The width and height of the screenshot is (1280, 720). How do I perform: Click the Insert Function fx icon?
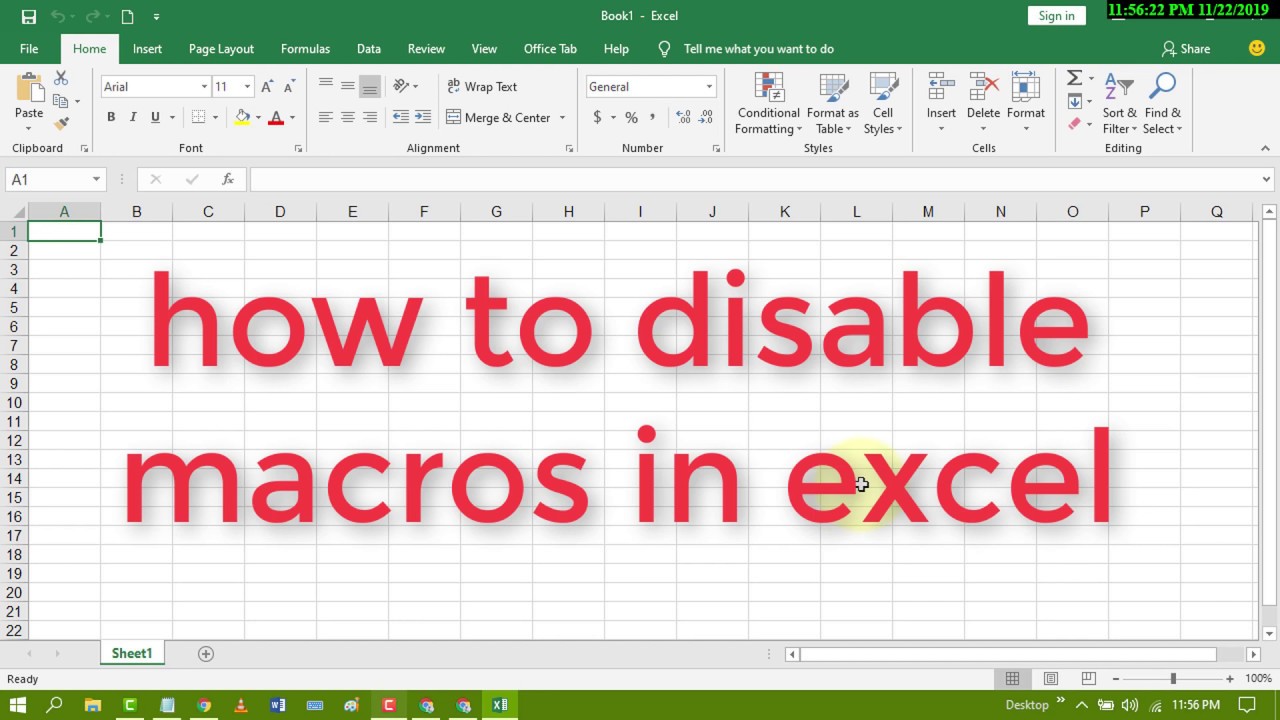[x=228, y=179]
